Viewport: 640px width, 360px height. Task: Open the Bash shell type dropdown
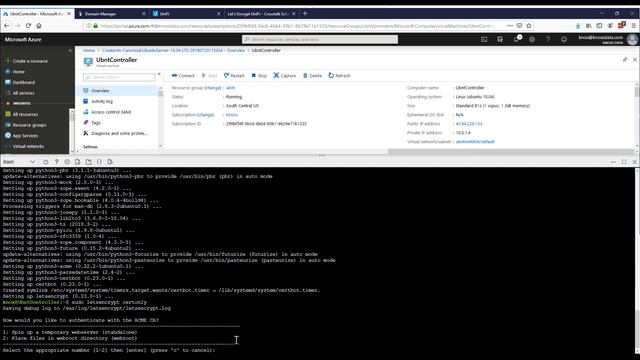pos(19,162)
